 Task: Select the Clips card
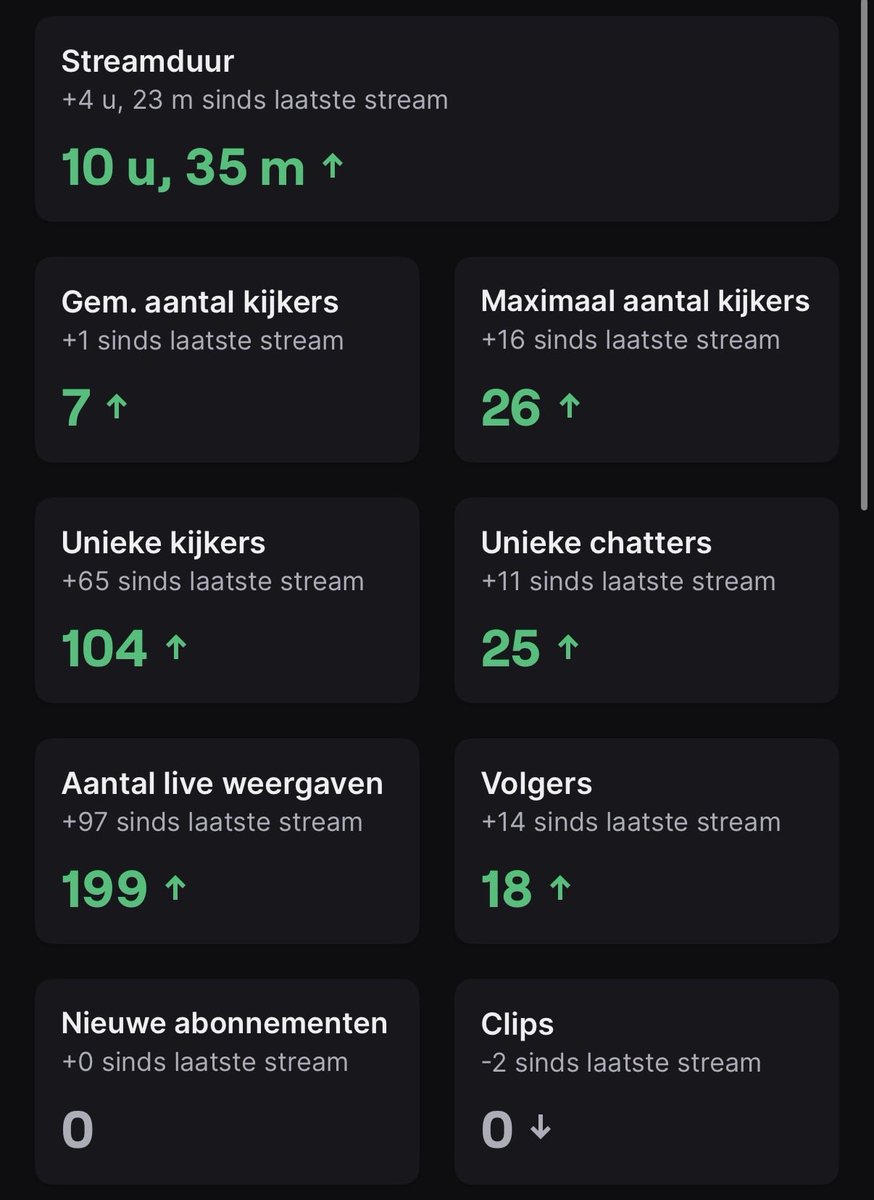(647, 1082)
